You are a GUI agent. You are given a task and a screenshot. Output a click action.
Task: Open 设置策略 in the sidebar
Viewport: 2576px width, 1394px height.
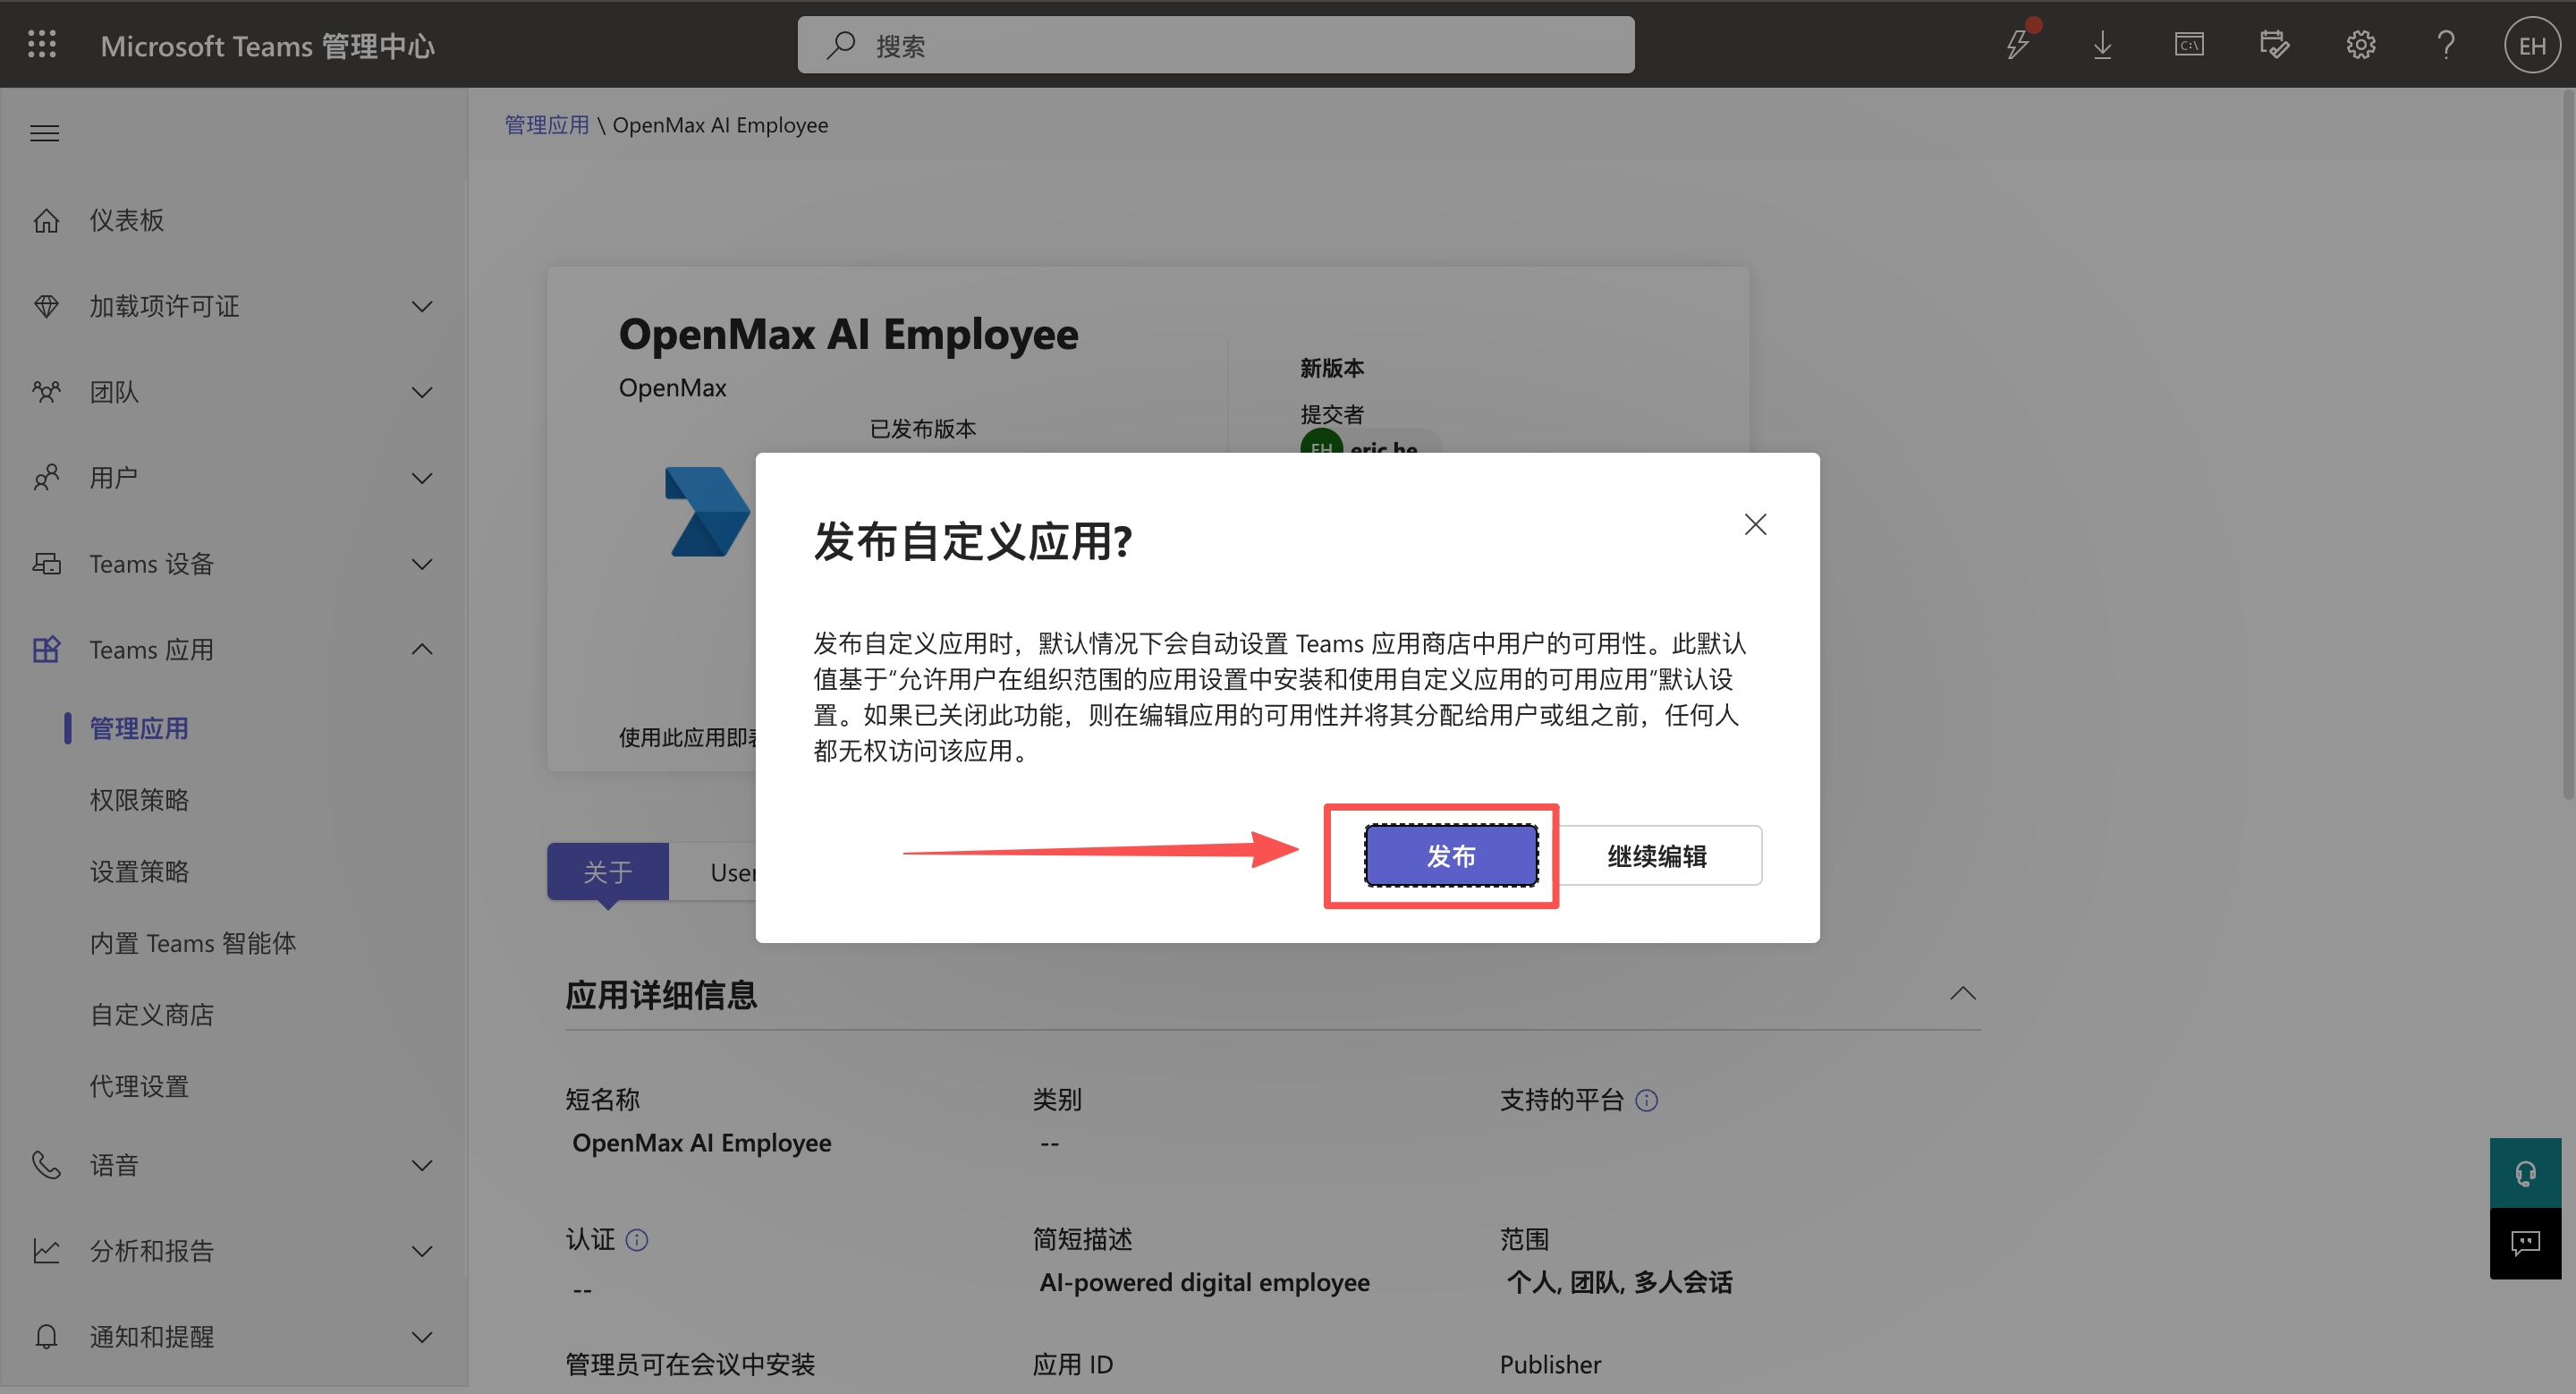pyautogui.click(x=139, y=872)
